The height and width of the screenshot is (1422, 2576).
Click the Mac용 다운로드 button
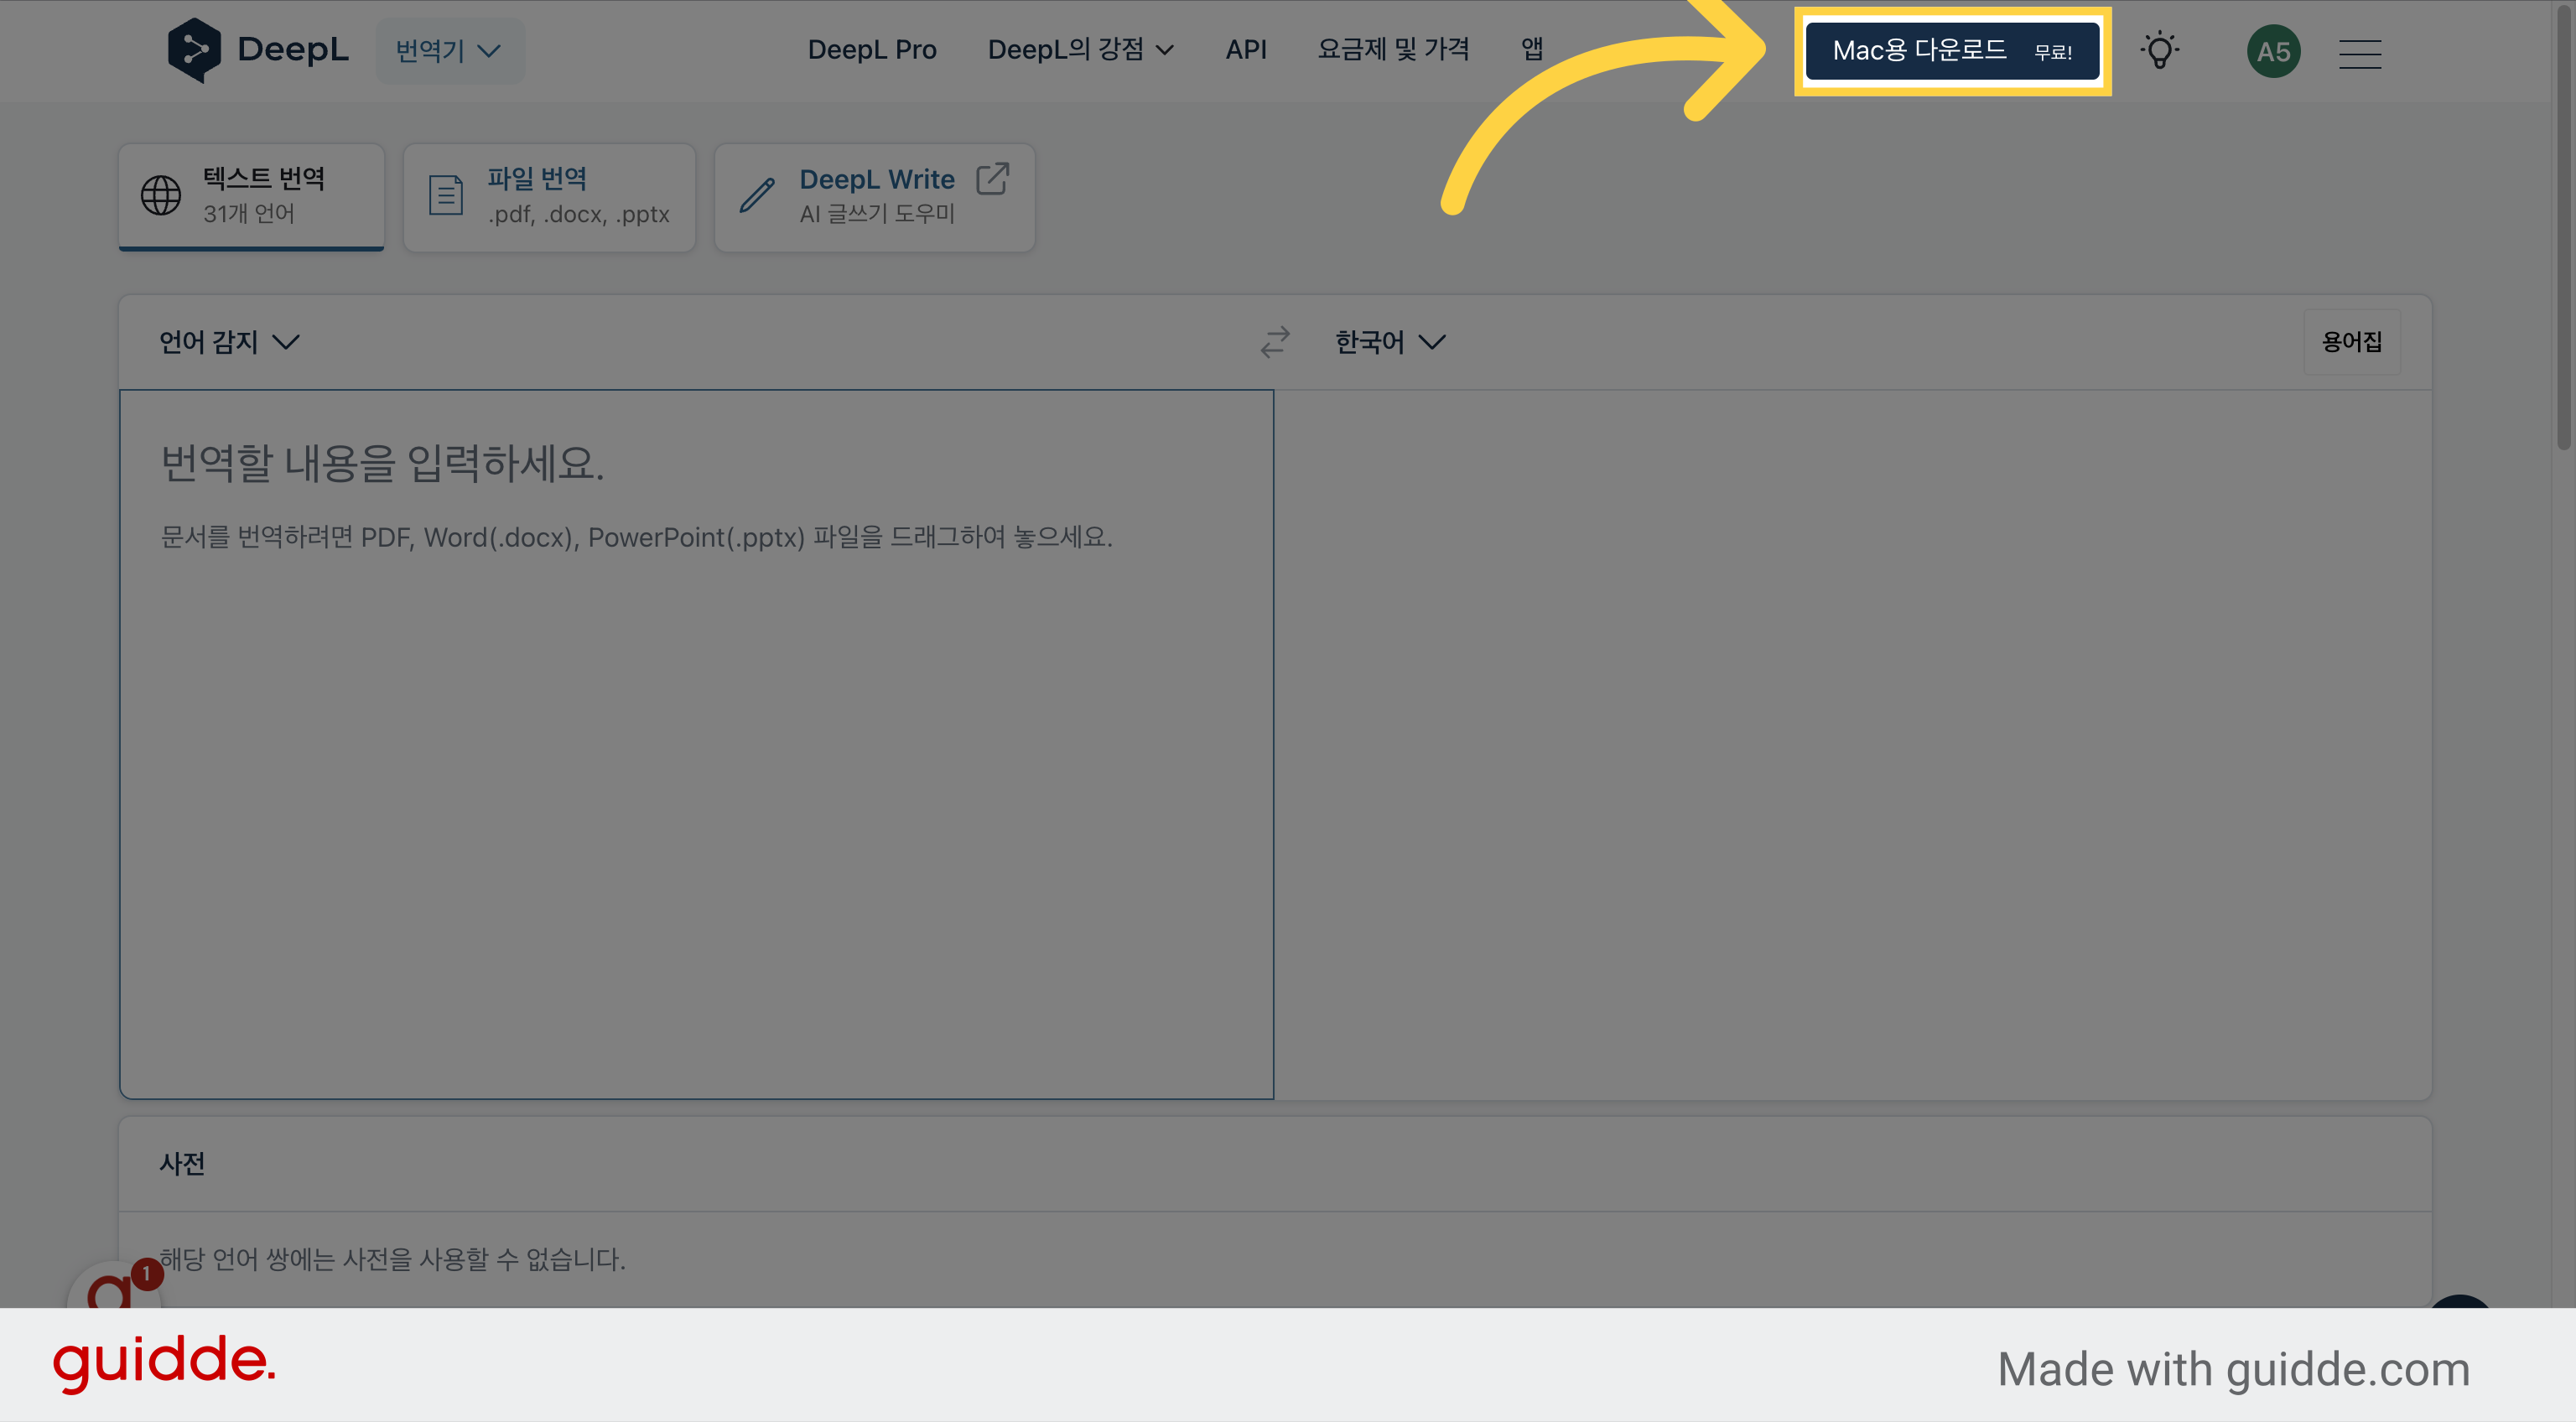[1952, 51]
